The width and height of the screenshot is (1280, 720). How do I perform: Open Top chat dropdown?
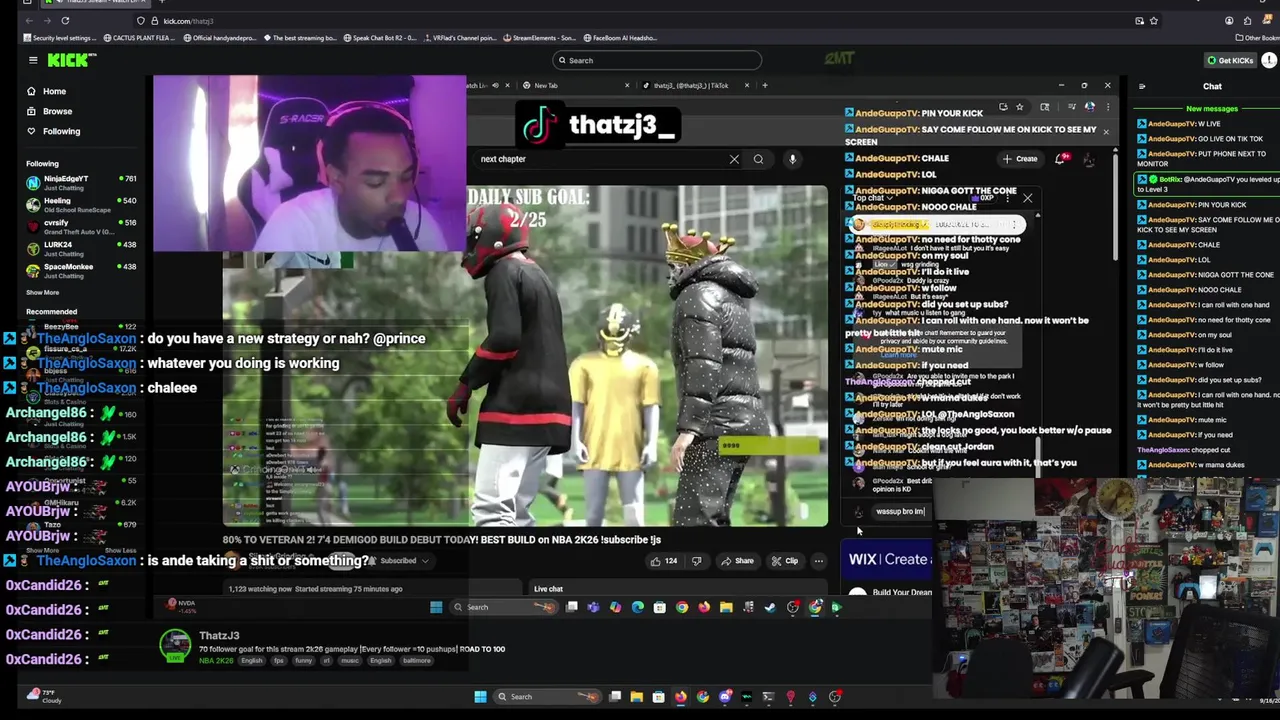872,198
